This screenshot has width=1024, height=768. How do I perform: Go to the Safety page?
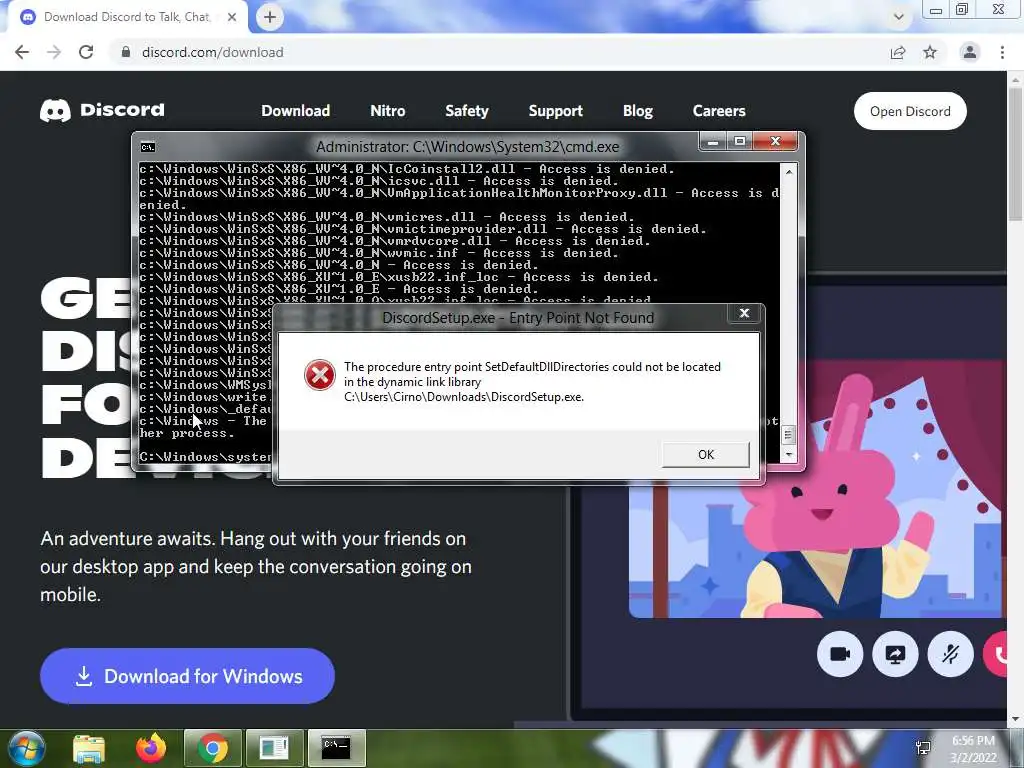467,111
